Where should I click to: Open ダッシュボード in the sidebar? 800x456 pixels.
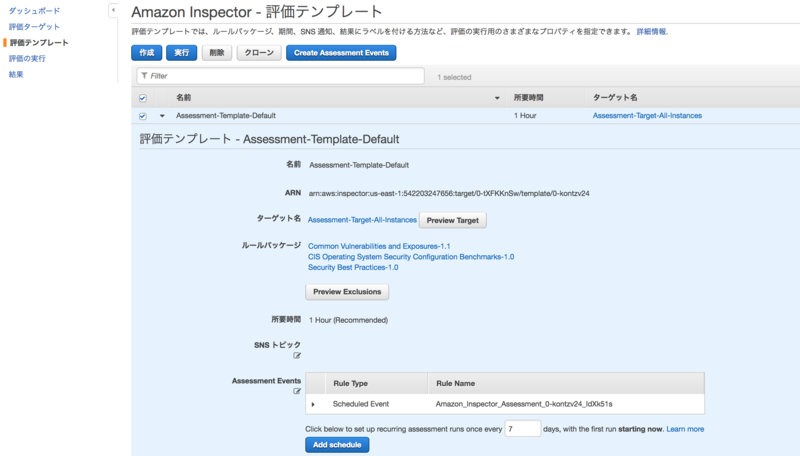pyautogui.click(x=34, y=11)
